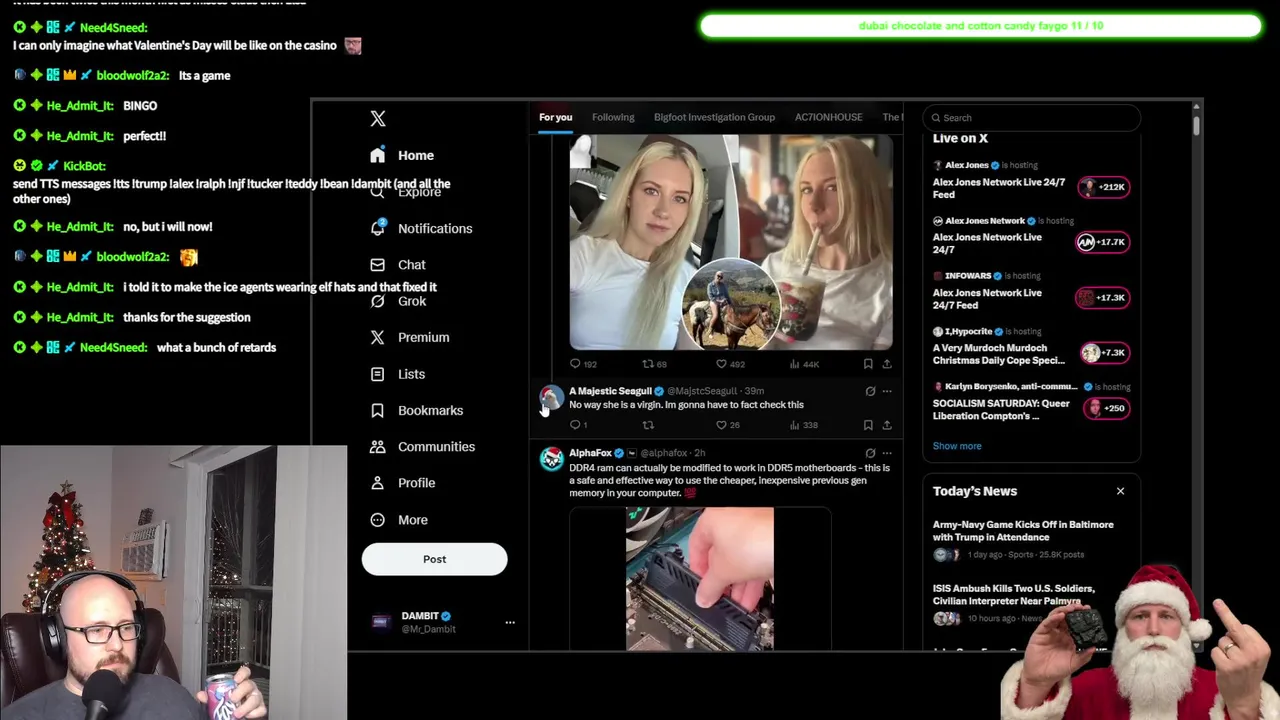
Task: Repost the photo post with 68 reposts
Action: [654, 364]
